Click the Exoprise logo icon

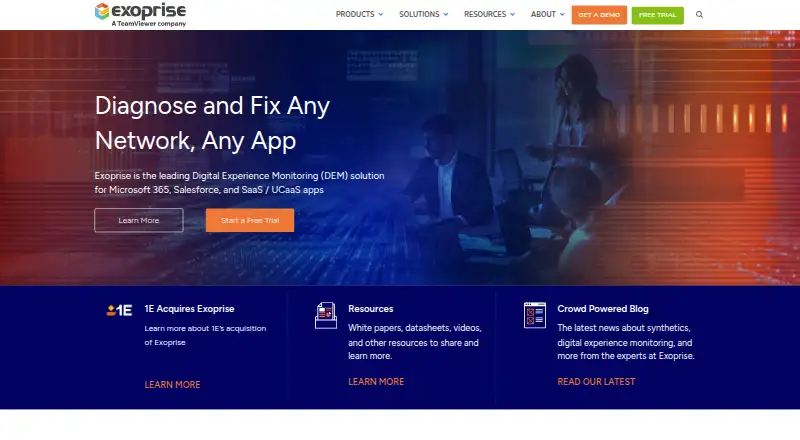[102, 11]
